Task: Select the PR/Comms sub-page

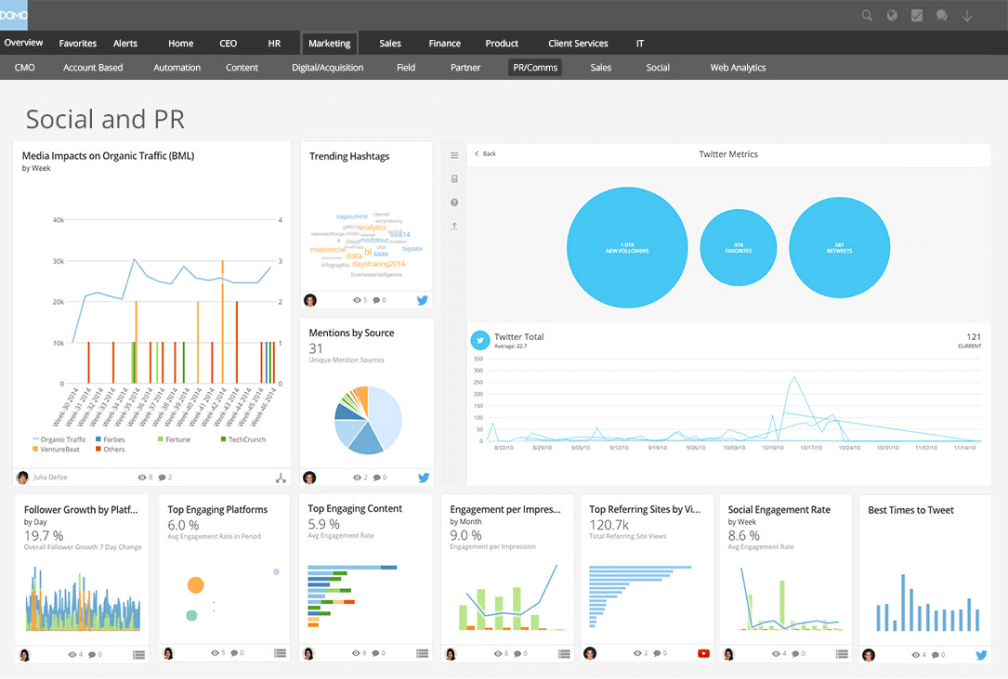Action: click(535, 68)
